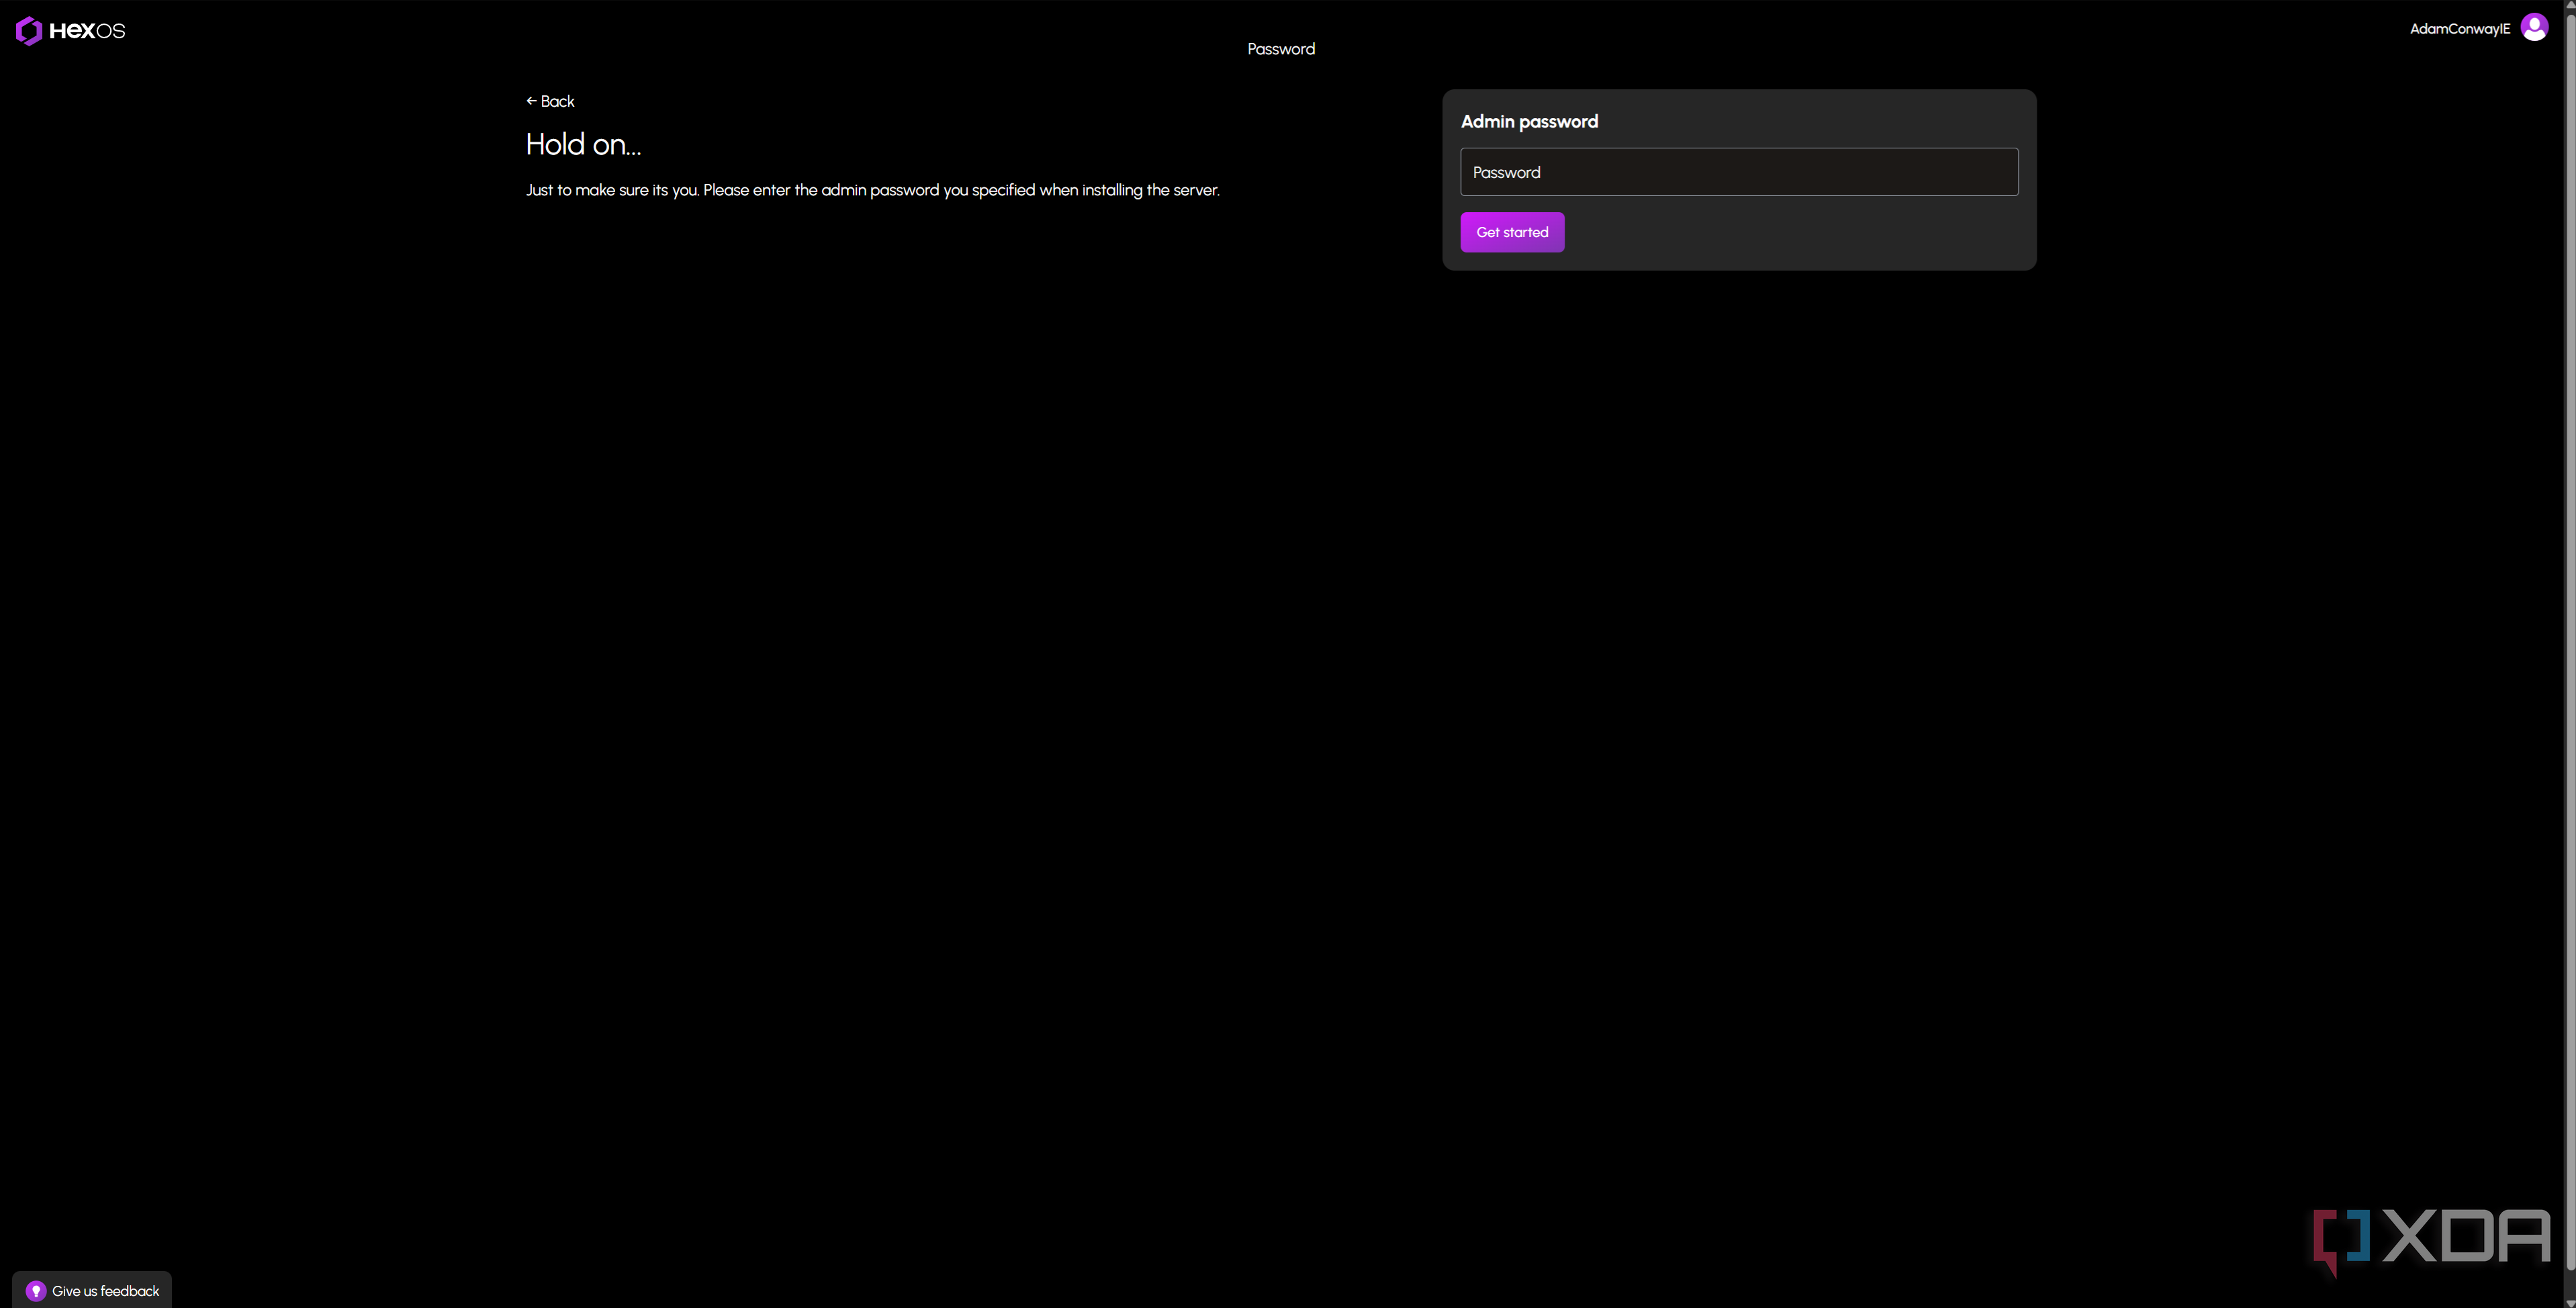Click the AdamConwayIE username
Image resolution: width=2576 pixels, height=1308 pixels.
(x=2460, y=29)
